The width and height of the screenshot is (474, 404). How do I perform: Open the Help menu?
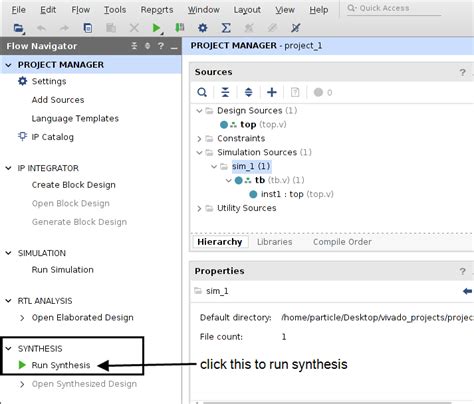coord(319,10)
